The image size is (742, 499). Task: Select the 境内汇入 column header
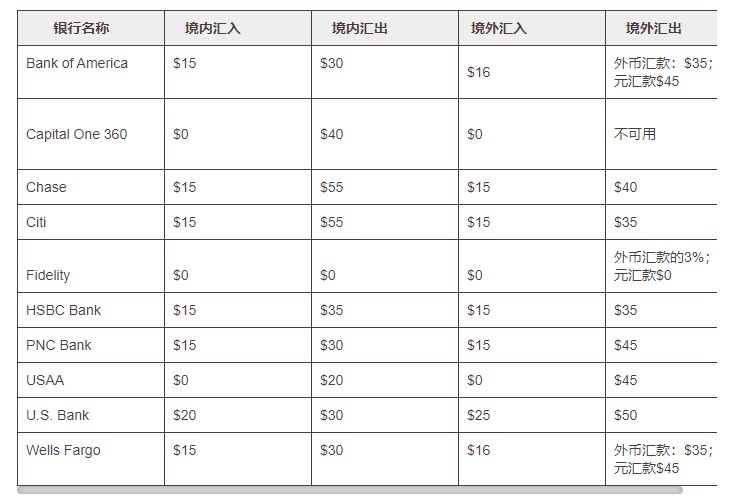point(238,28)
